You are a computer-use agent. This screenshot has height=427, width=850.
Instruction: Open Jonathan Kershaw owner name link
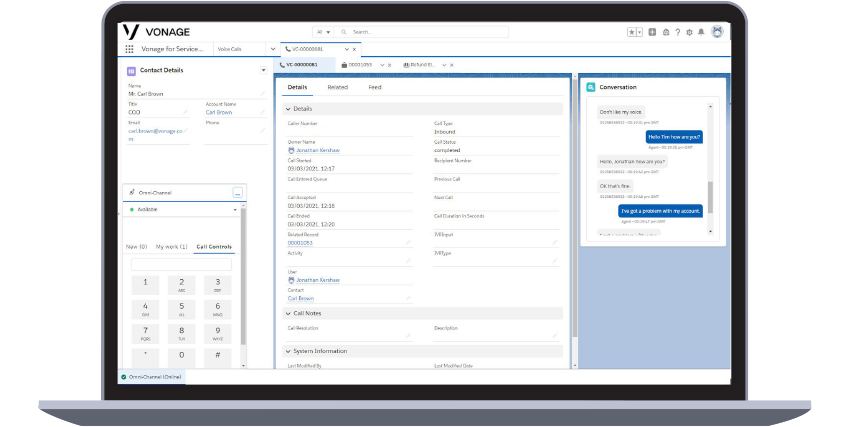(316, 150)
